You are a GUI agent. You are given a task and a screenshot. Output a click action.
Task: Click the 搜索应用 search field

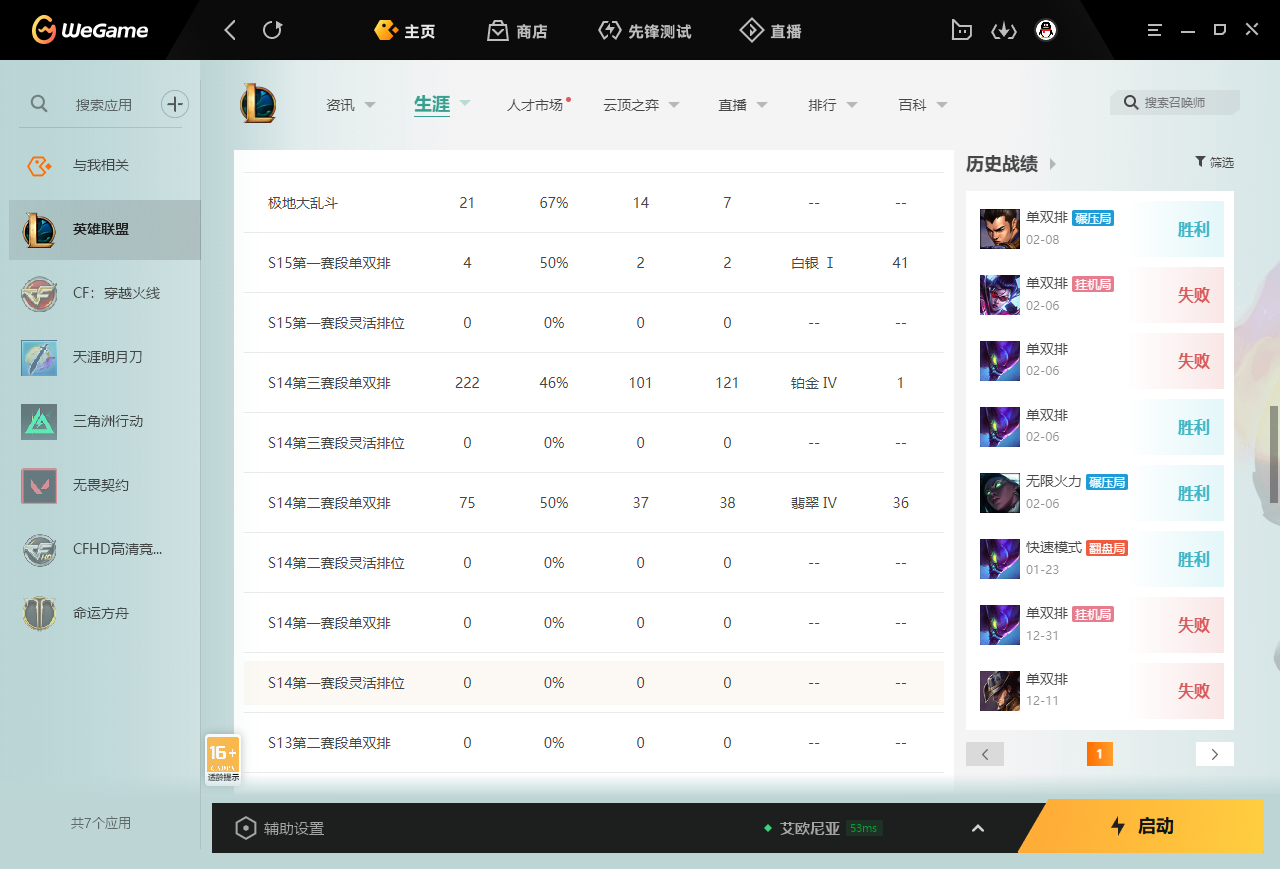click(x=104, y=104)
